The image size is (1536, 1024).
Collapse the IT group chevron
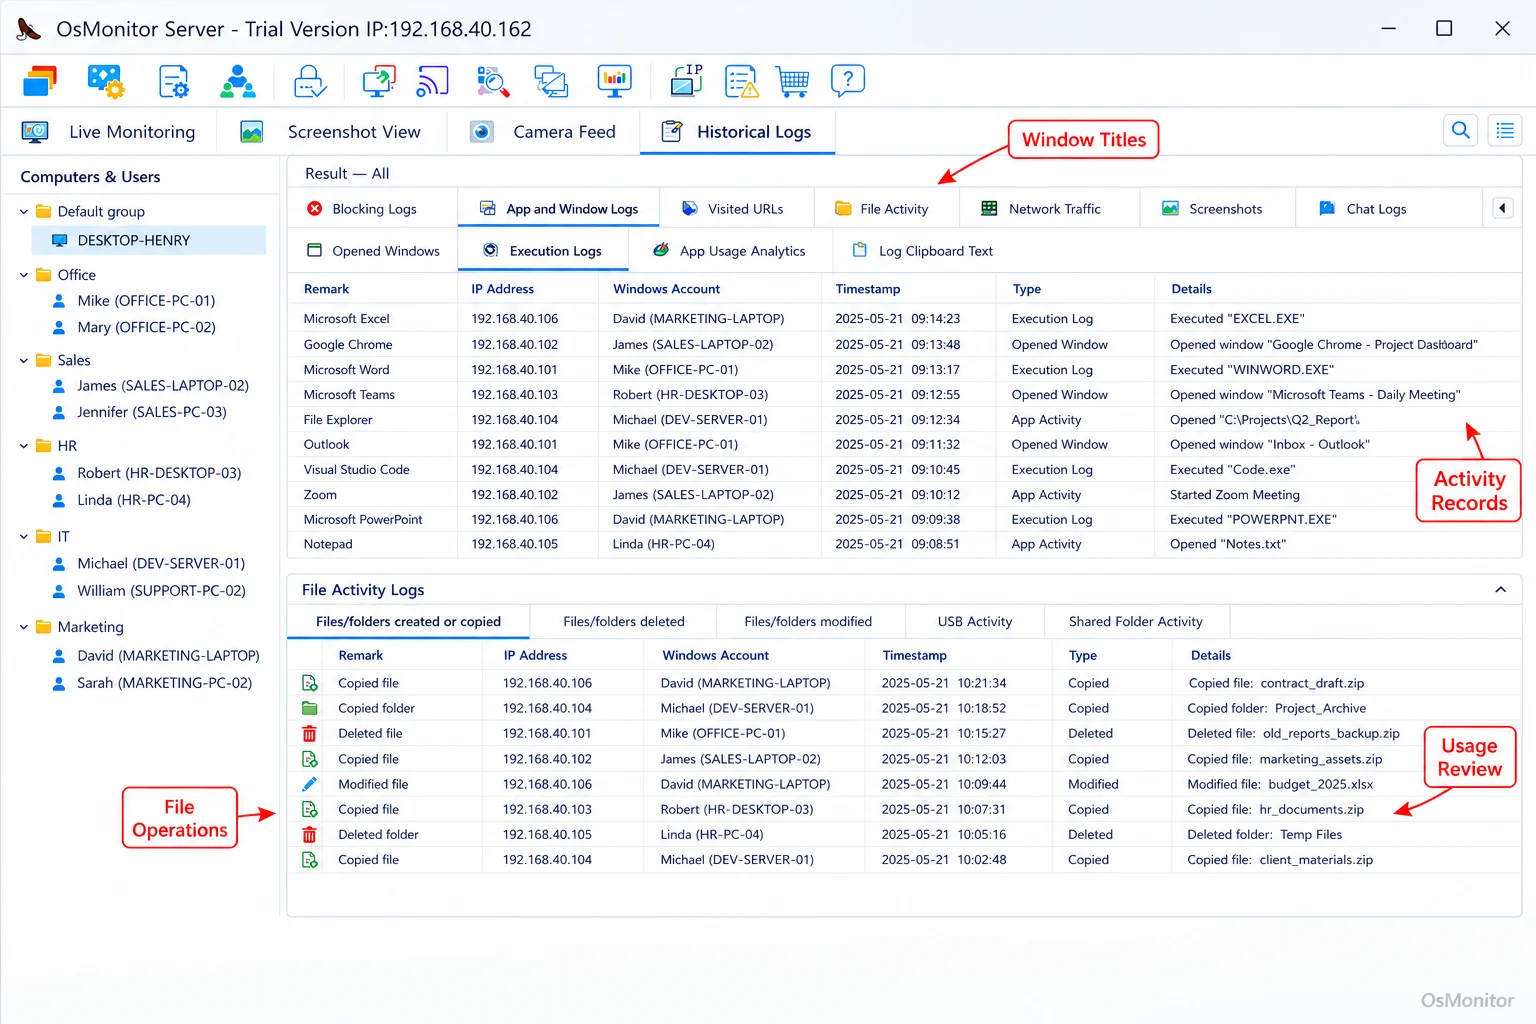pyautogui.click(x=24, y=537)
